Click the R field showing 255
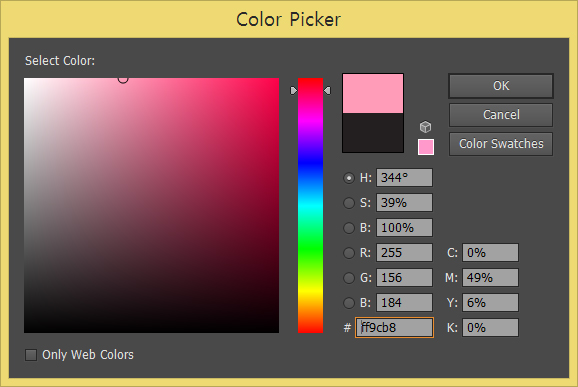Screen dimensions: 578x387 [x=404, y=253]
